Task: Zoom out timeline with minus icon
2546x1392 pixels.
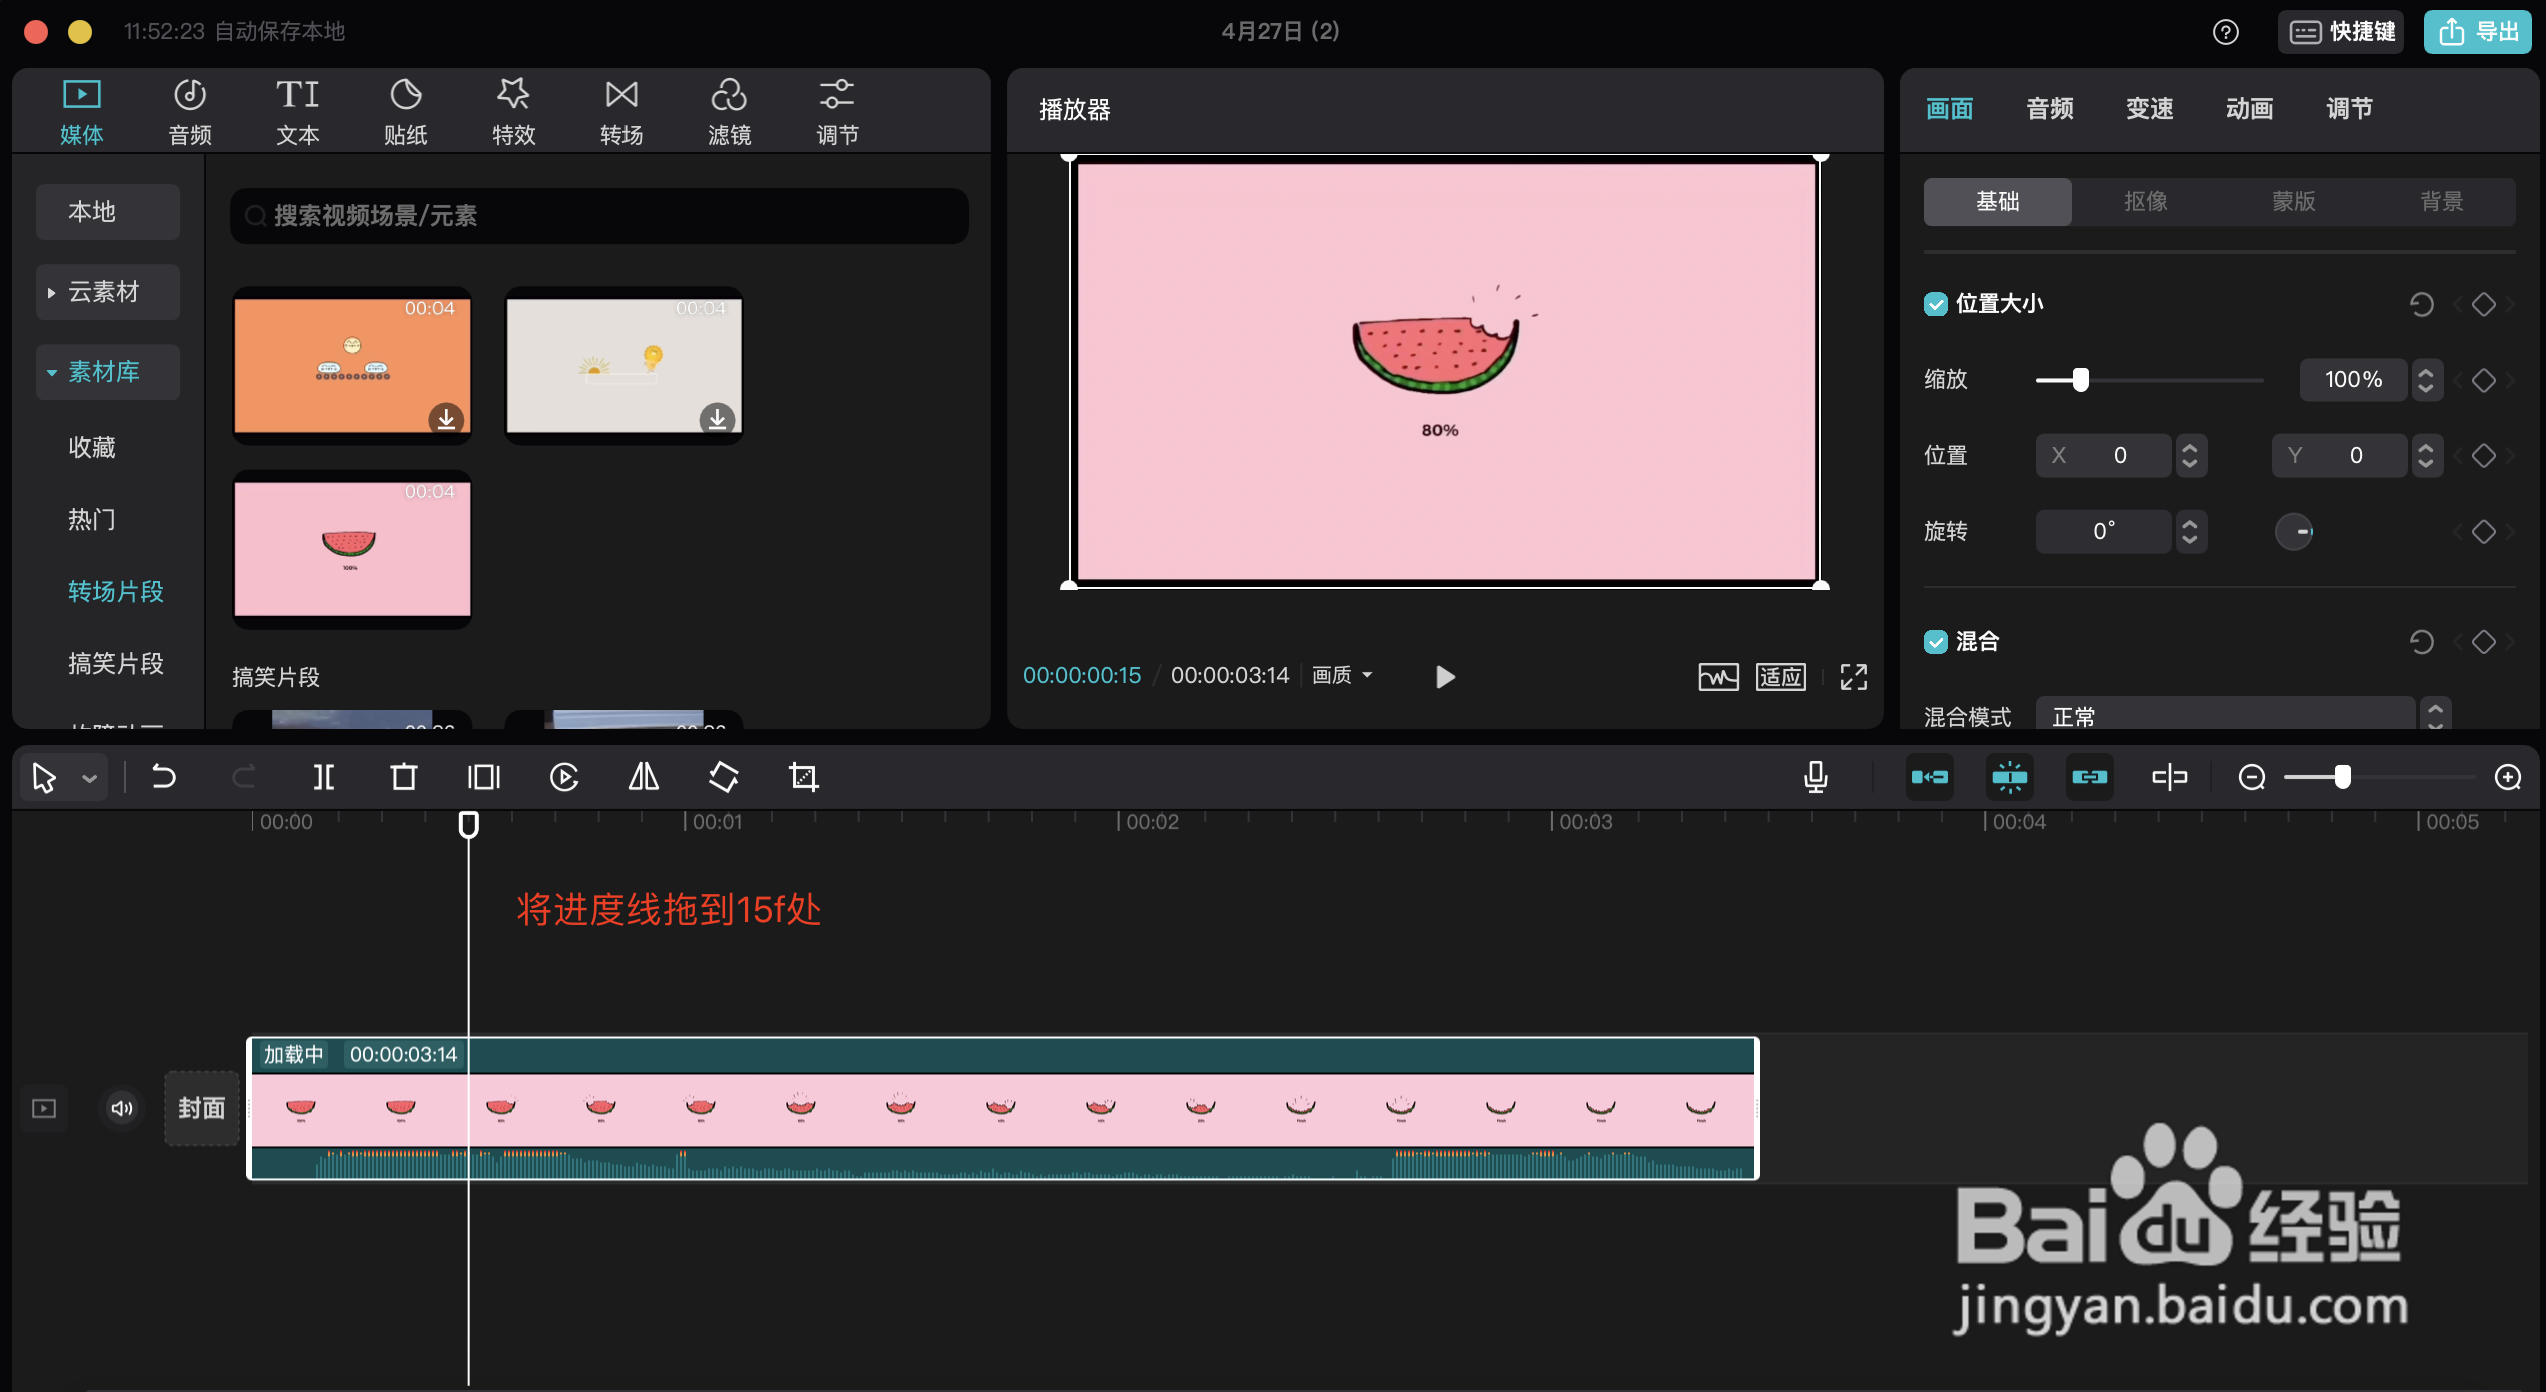Action: (2252, 777)
